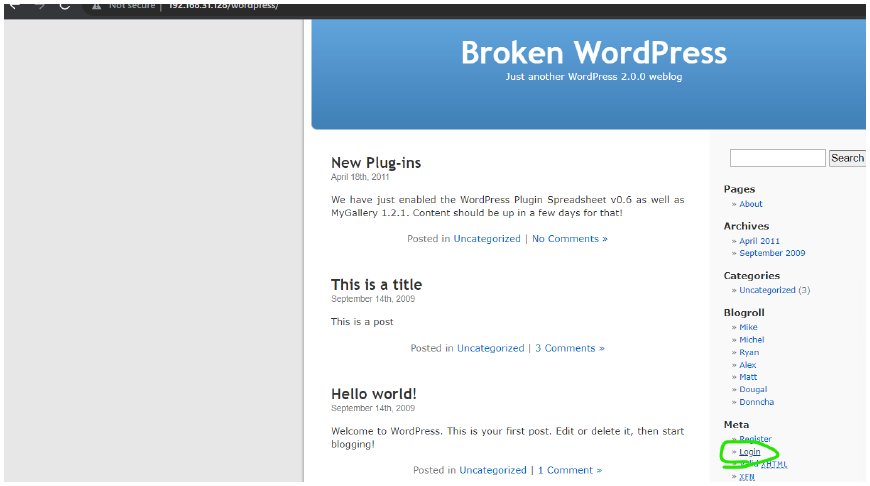Open the Uncategorized category in sidebar
870x486 pixels.
[x=767, y=290]
